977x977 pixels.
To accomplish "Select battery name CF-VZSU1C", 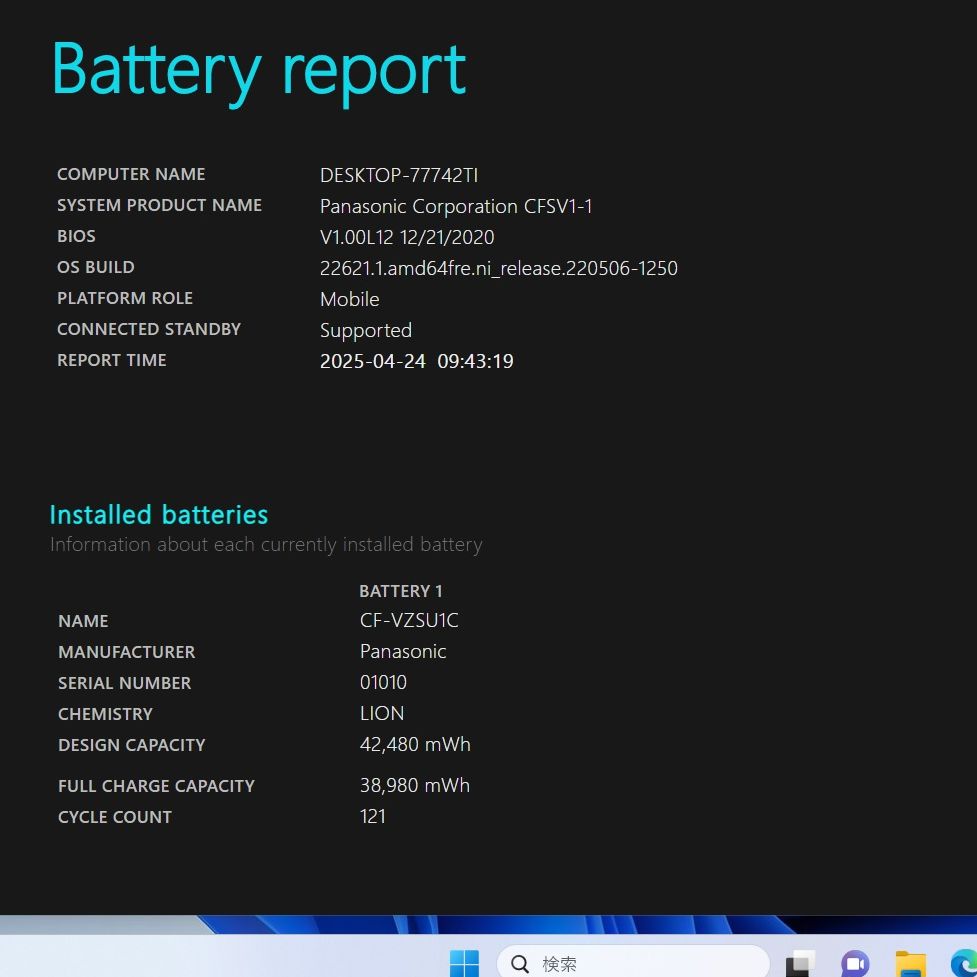I will [409, 621].
